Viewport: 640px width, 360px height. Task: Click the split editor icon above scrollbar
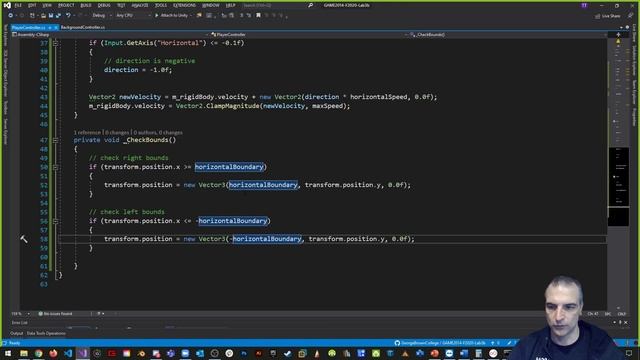click(618, 35)
